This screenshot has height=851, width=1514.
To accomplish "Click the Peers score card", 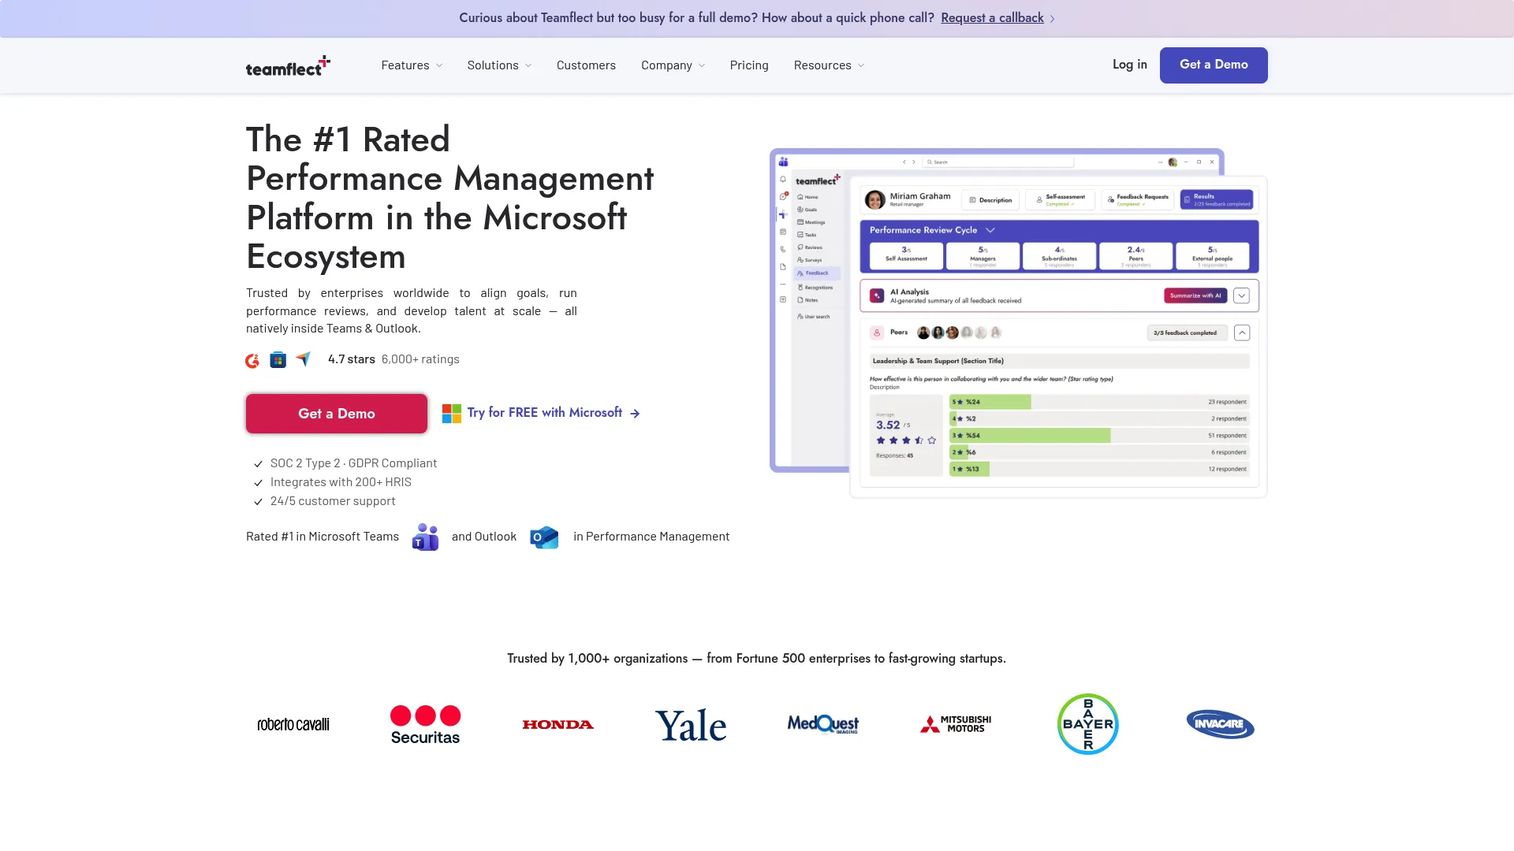I will tap(1136, 256).
